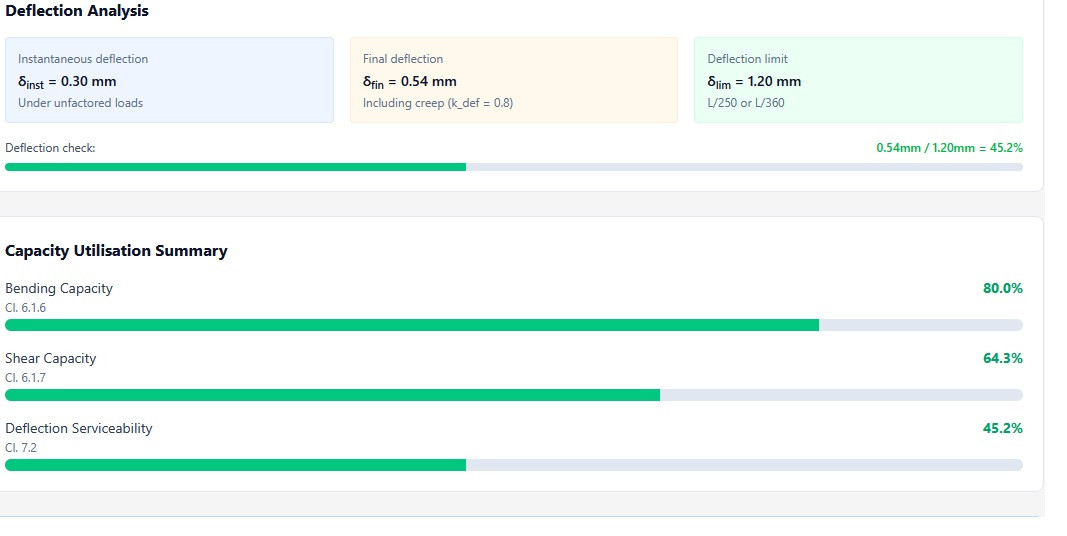Click the Deflection Analysis heading
The image size is (1067, 536).
pos(77,11)
